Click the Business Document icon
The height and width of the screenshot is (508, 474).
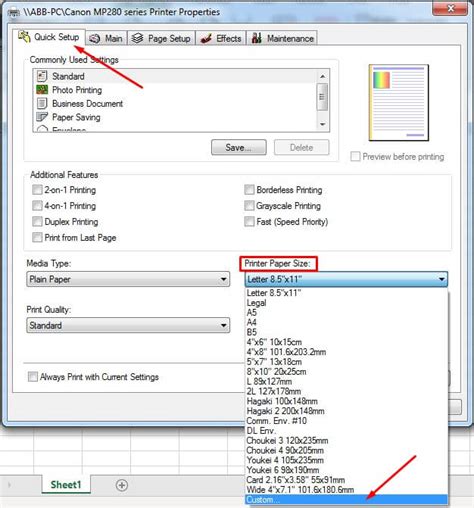coord(42,103)
